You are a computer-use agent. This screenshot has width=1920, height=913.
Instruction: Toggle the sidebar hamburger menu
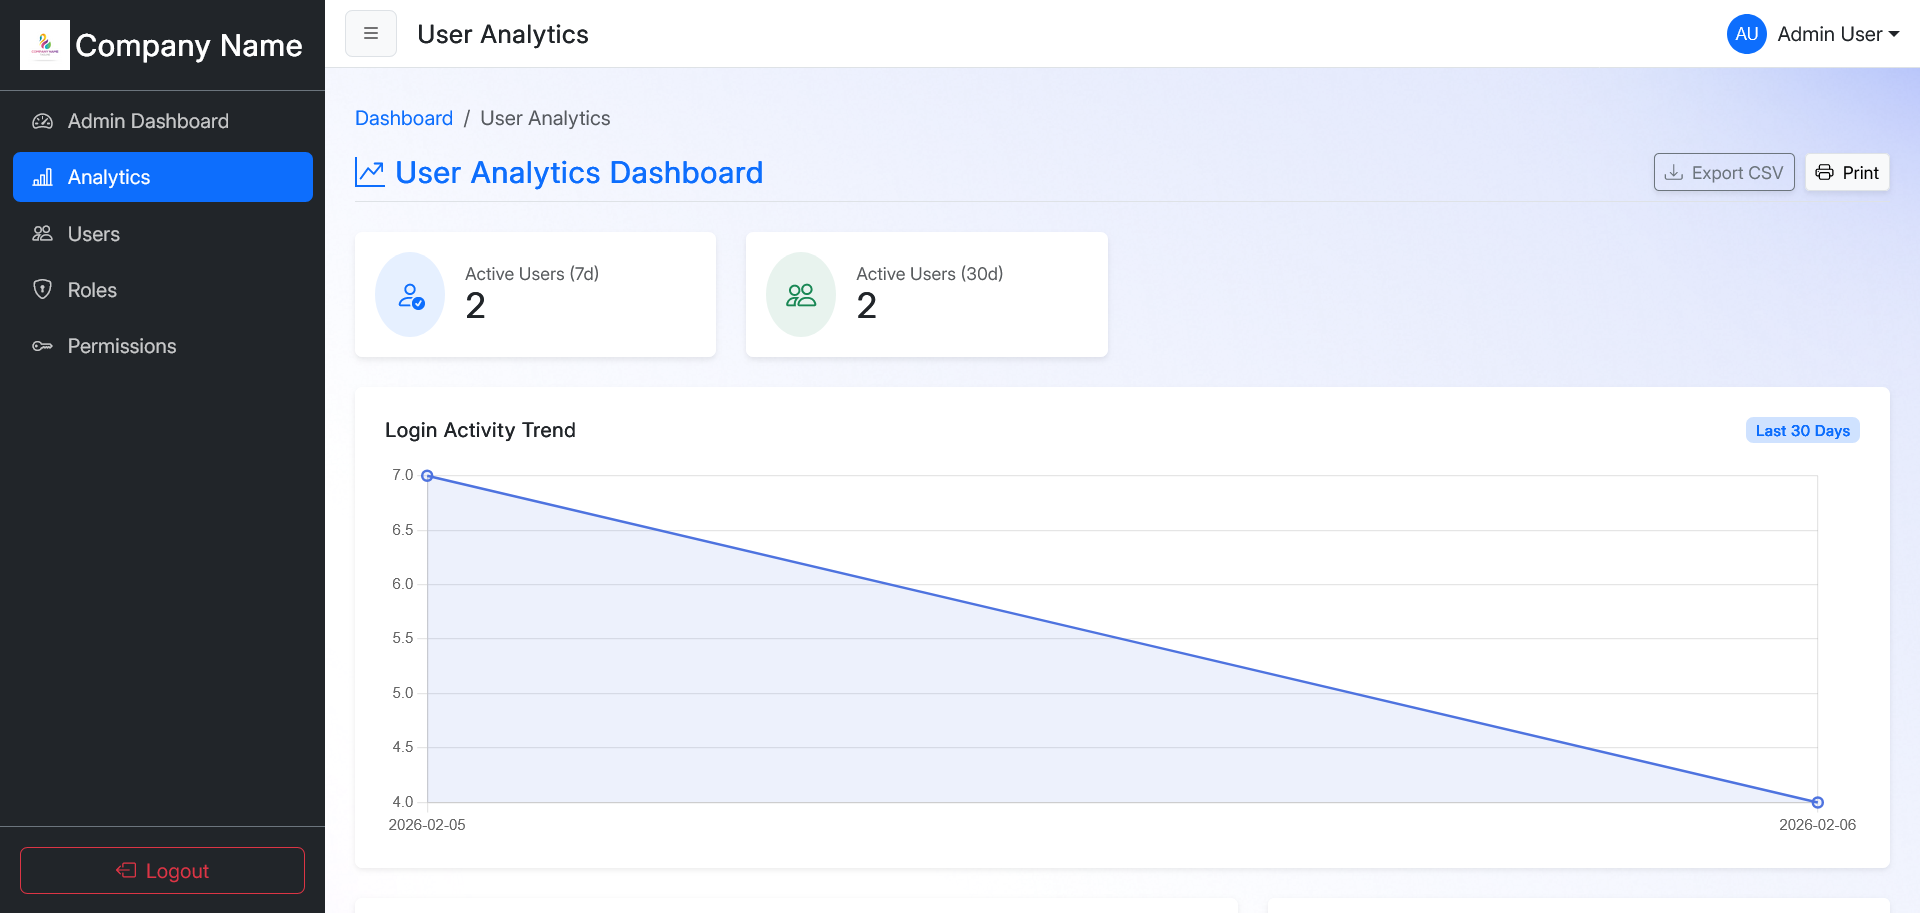(x=371, y=34)
